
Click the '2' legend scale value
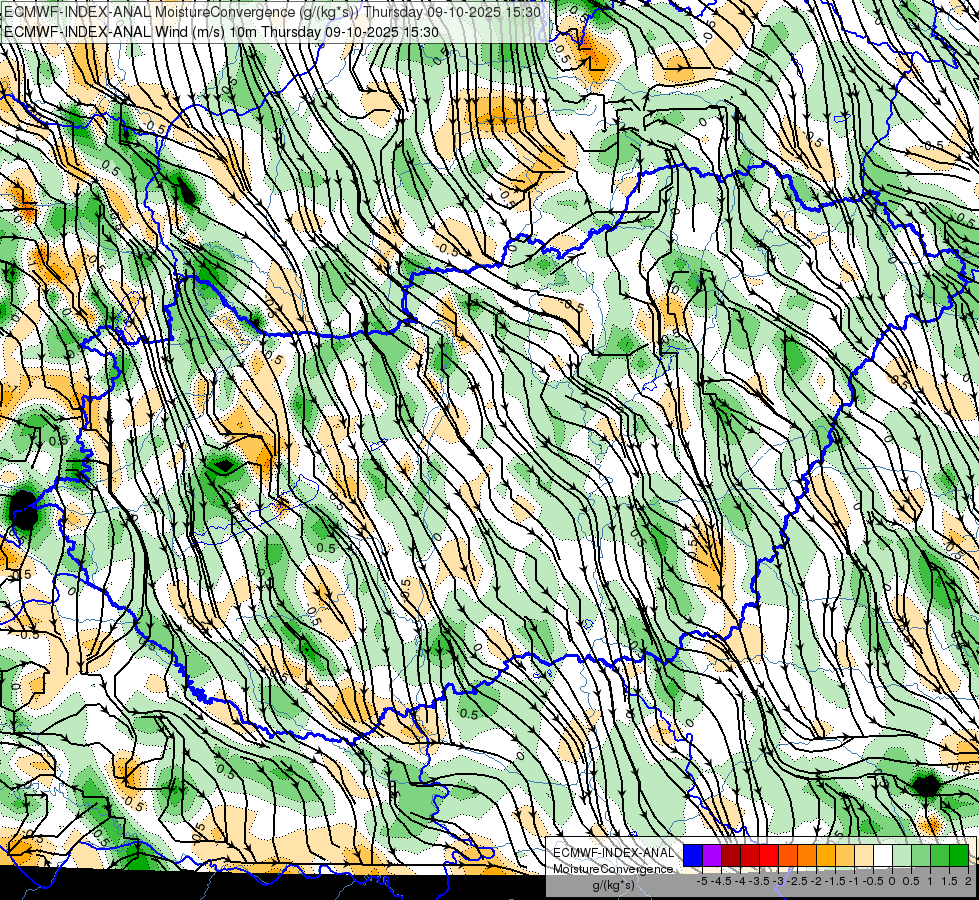click(968, 881)
